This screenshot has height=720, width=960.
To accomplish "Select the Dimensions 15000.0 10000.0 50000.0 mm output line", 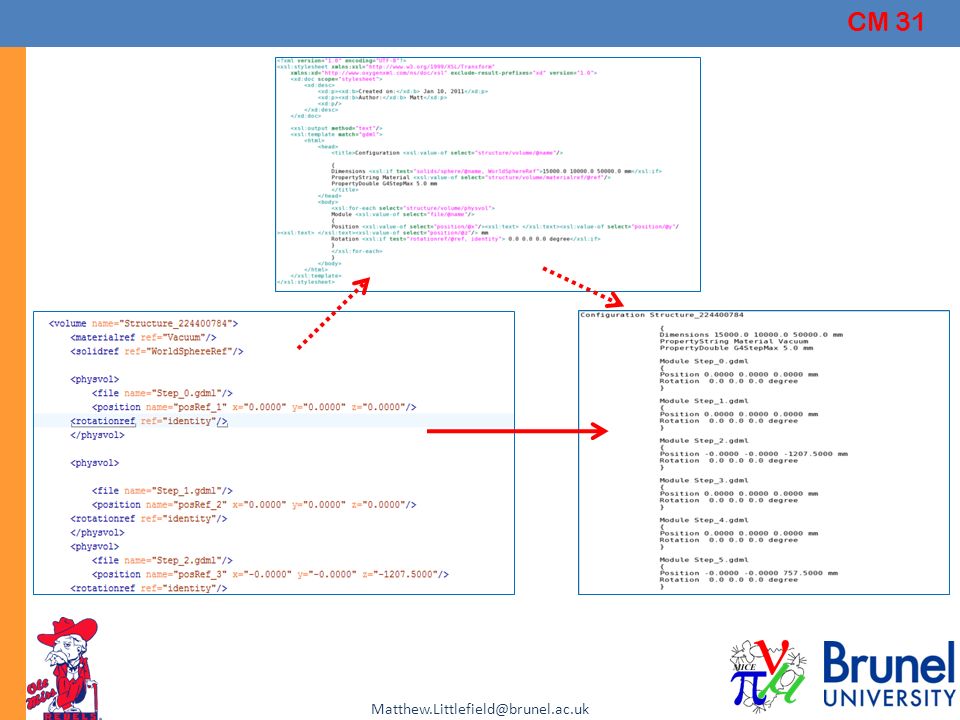I will pos(751,334).
